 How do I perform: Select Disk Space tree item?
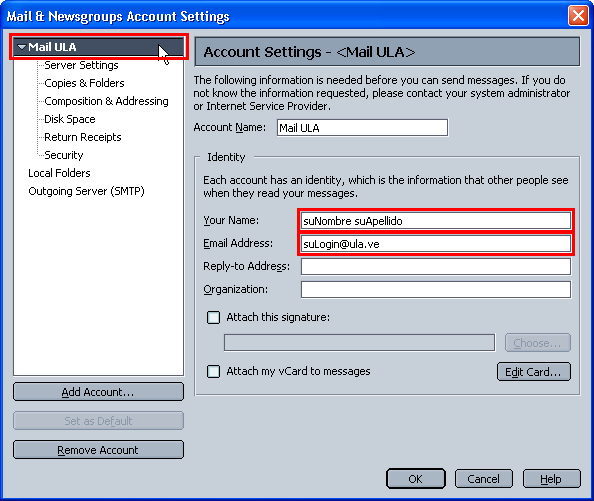(x=70, y=119)
